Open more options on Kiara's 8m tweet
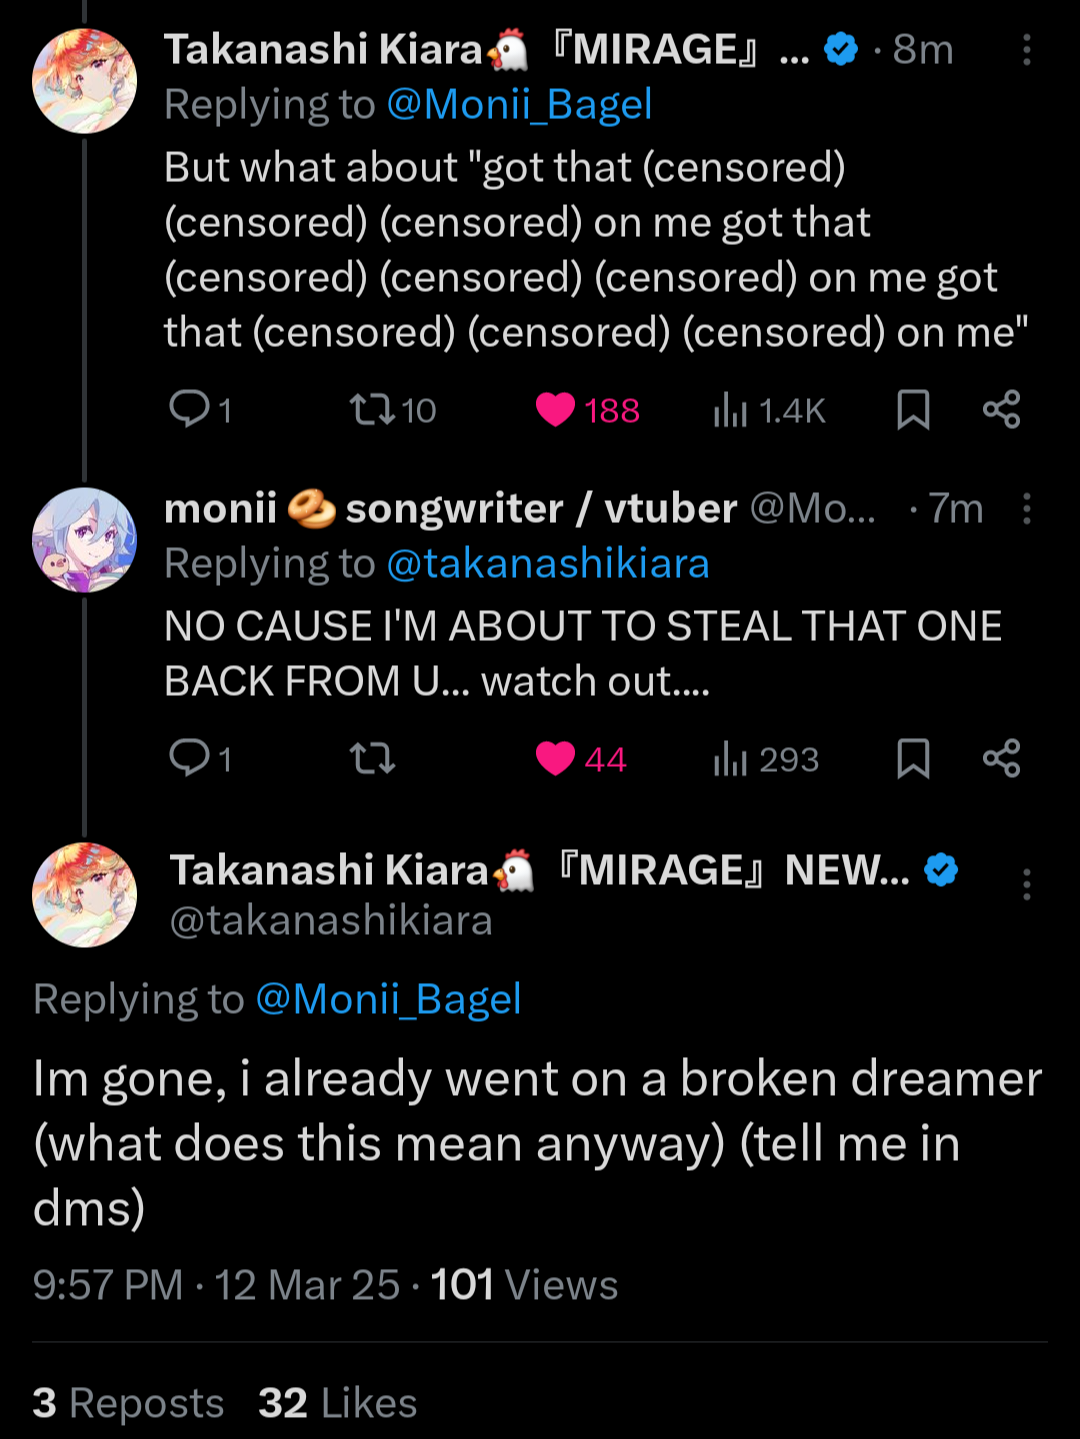 [1026, 50]
